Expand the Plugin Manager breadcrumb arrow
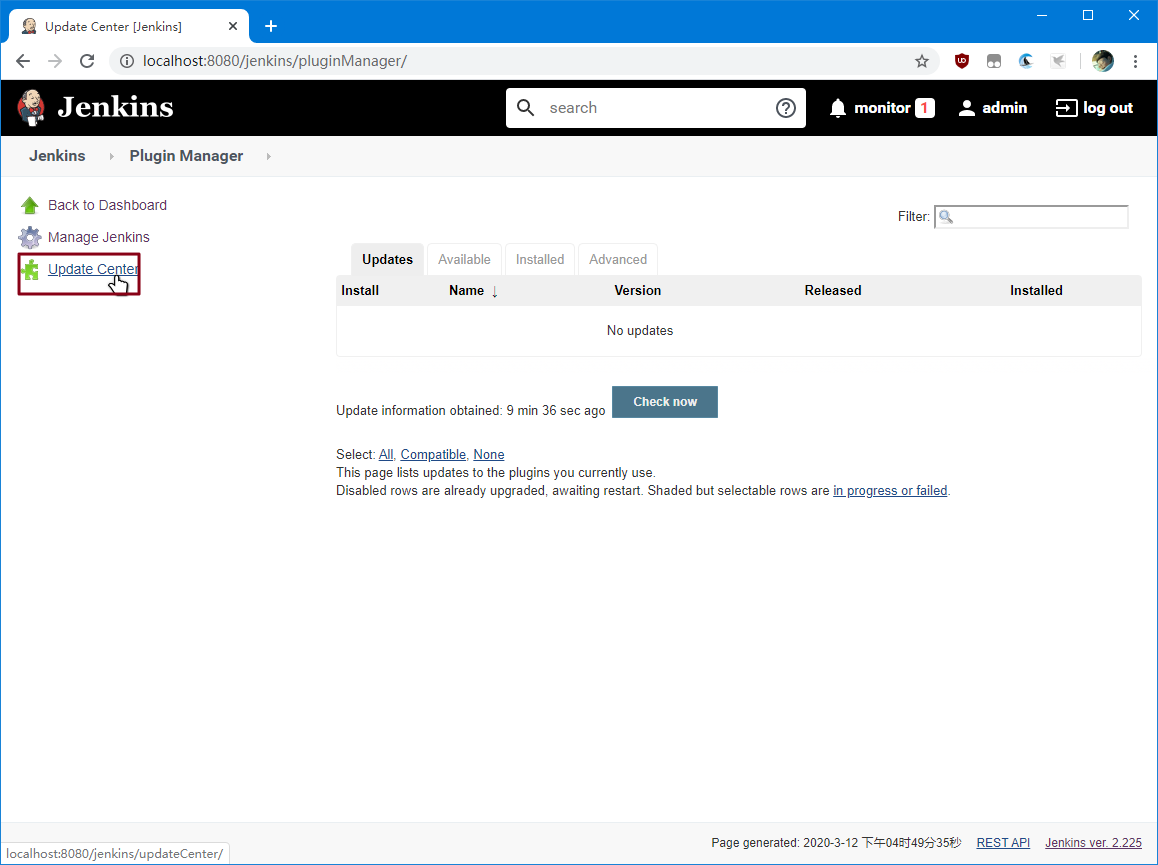1158x865 pixels. [x=268, y=156]
